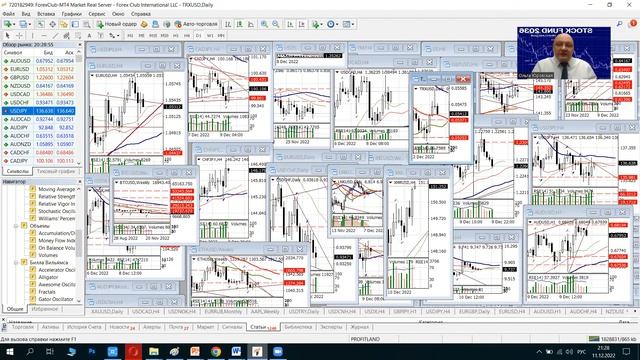Collapse the Билла Вильямса group
Viewport: 640px width, 360px height.
(x=16, y=262)
